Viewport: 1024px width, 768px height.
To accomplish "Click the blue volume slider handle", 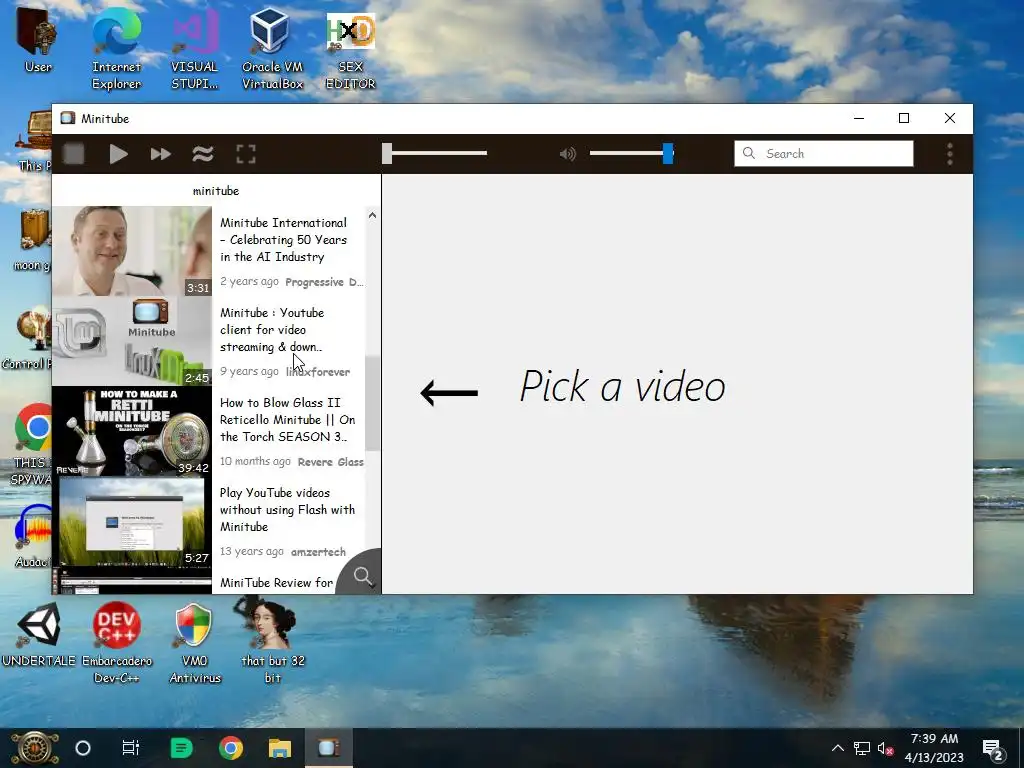I will (667, 153).
